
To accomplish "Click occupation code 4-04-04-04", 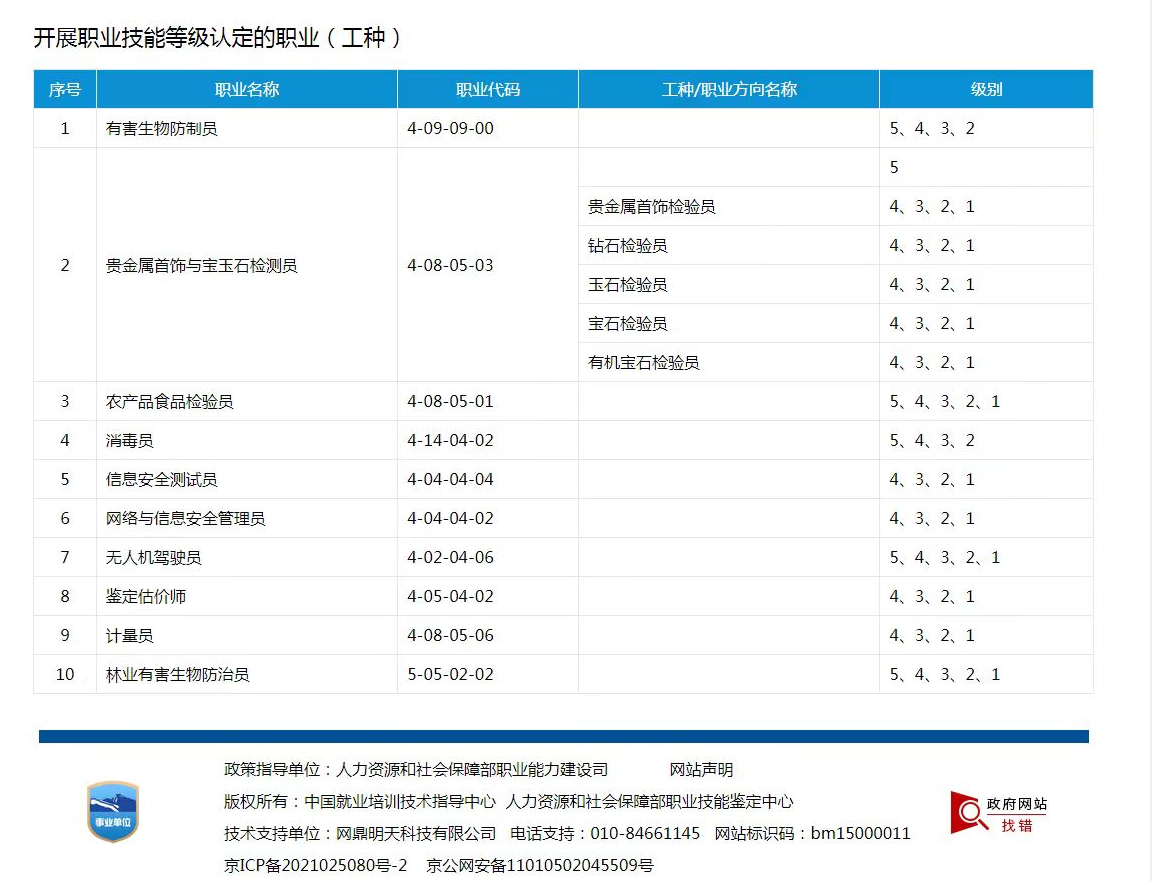I will coord(451,480).
